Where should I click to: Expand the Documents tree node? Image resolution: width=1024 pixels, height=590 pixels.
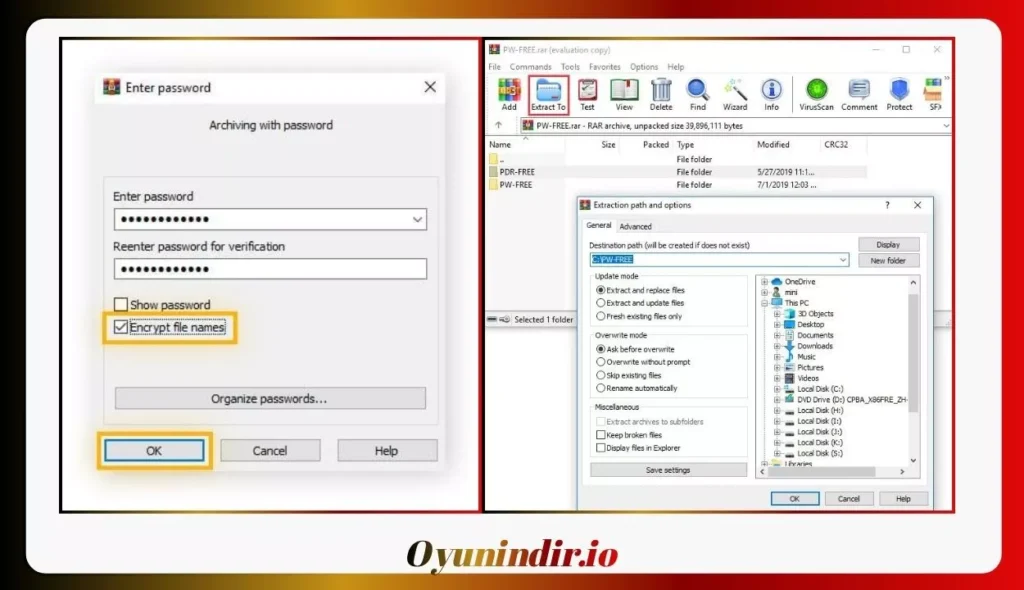pyautogui.click(x=777, y=335)
